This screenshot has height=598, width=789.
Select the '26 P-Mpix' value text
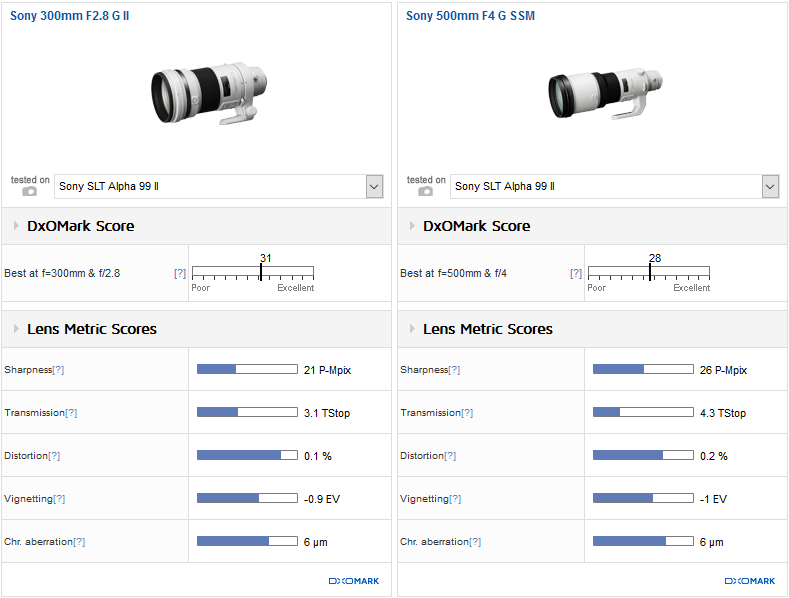click(723, 370)
